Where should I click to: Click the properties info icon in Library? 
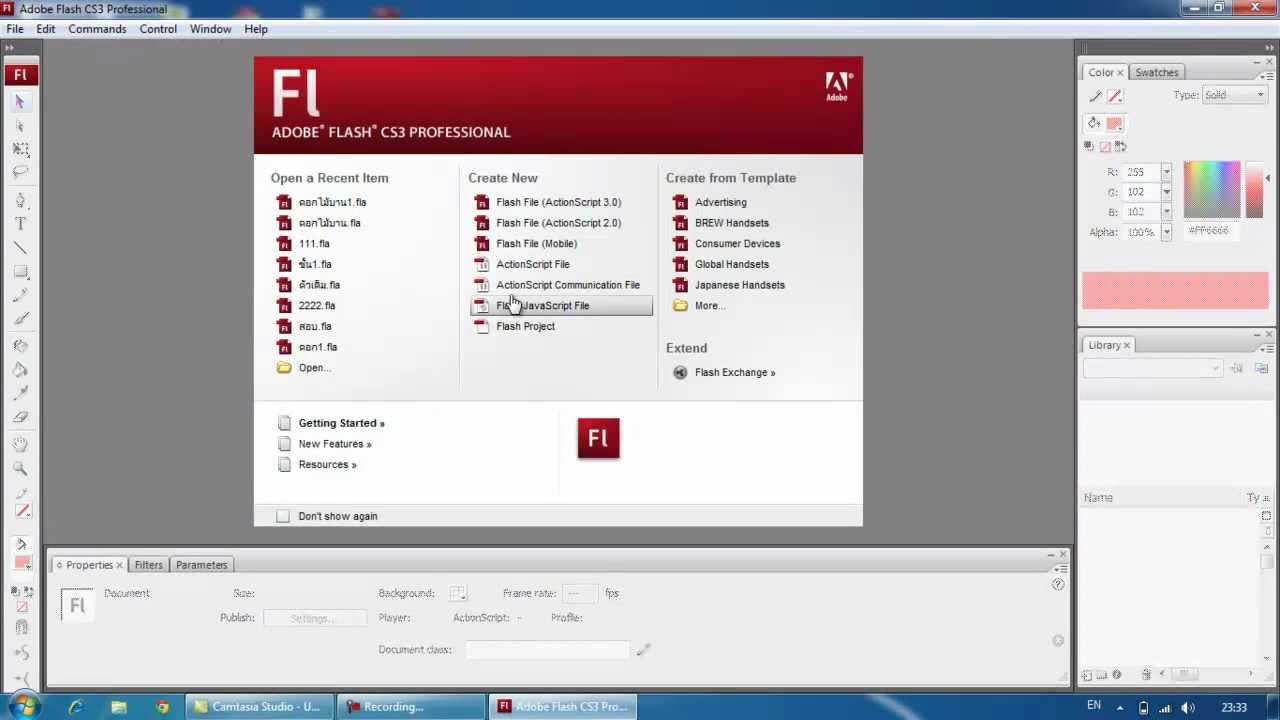[x=1117, y=675]
